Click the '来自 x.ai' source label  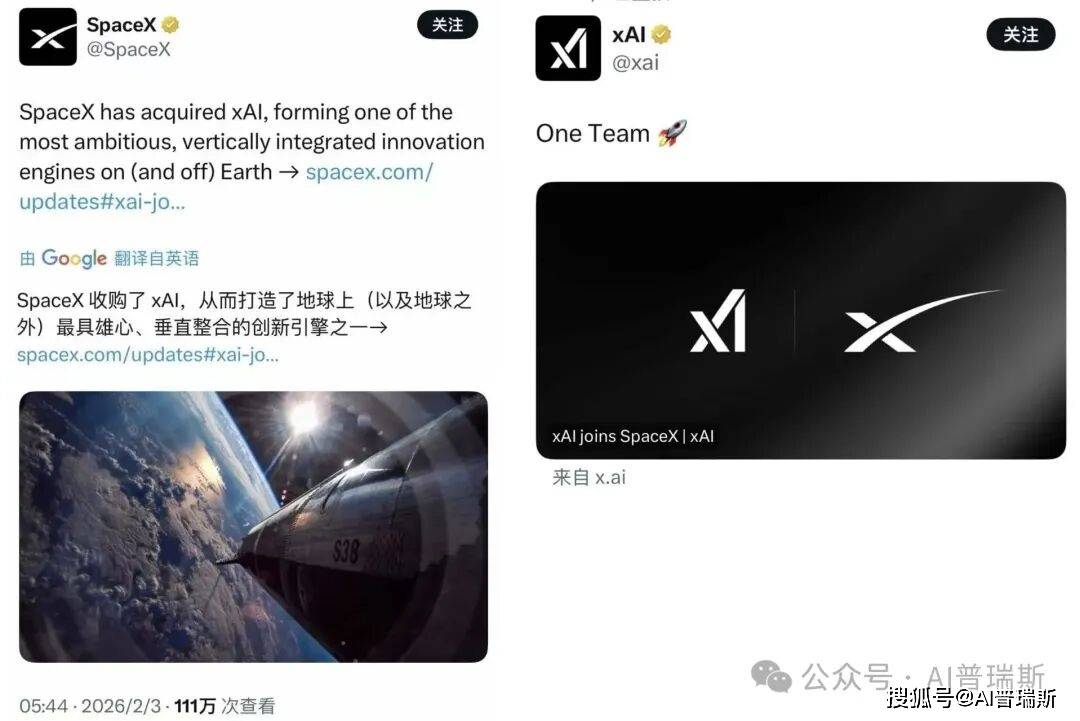(x=589, y=477)
